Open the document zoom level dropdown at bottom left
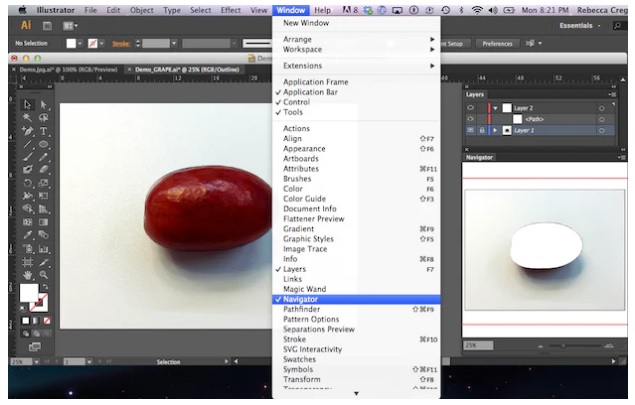 (36, 361)
